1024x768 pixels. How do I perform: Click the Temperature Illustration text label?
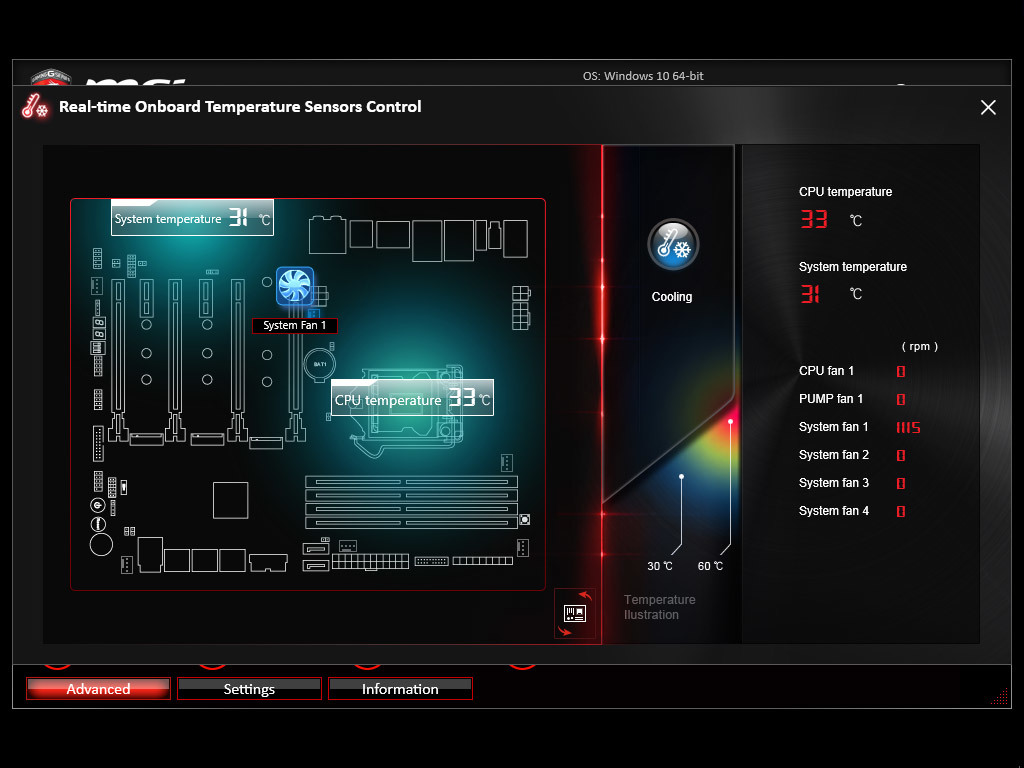[x=660, y=607]
